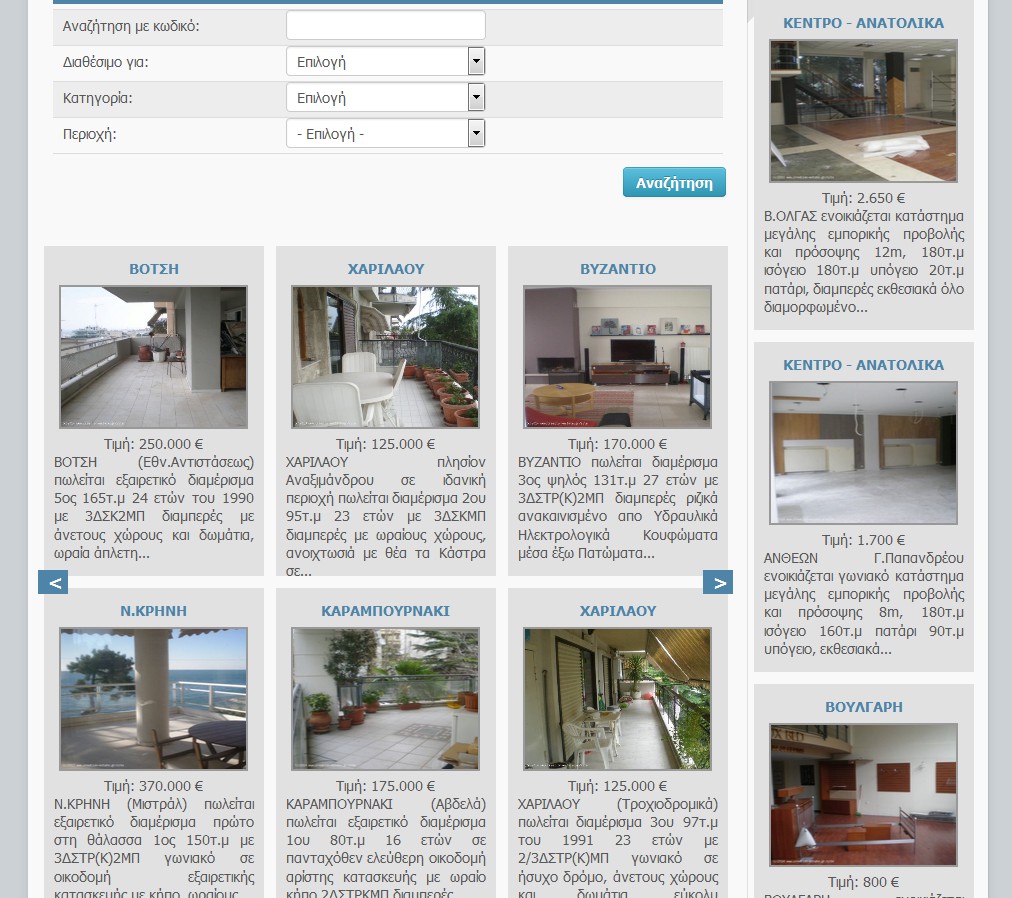Click the price 'Τιμή: 170.000 €'
This screenshot has width=1012, height=898.
click(618, 444)
